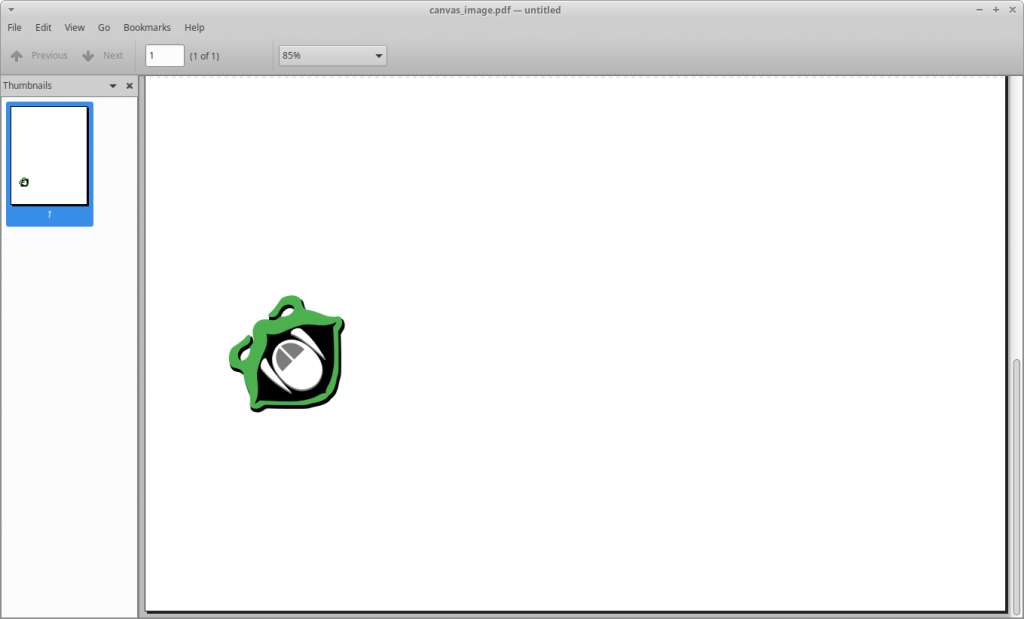Open the Bookmarks menu

pyautogui.click(x=147, y=27)
